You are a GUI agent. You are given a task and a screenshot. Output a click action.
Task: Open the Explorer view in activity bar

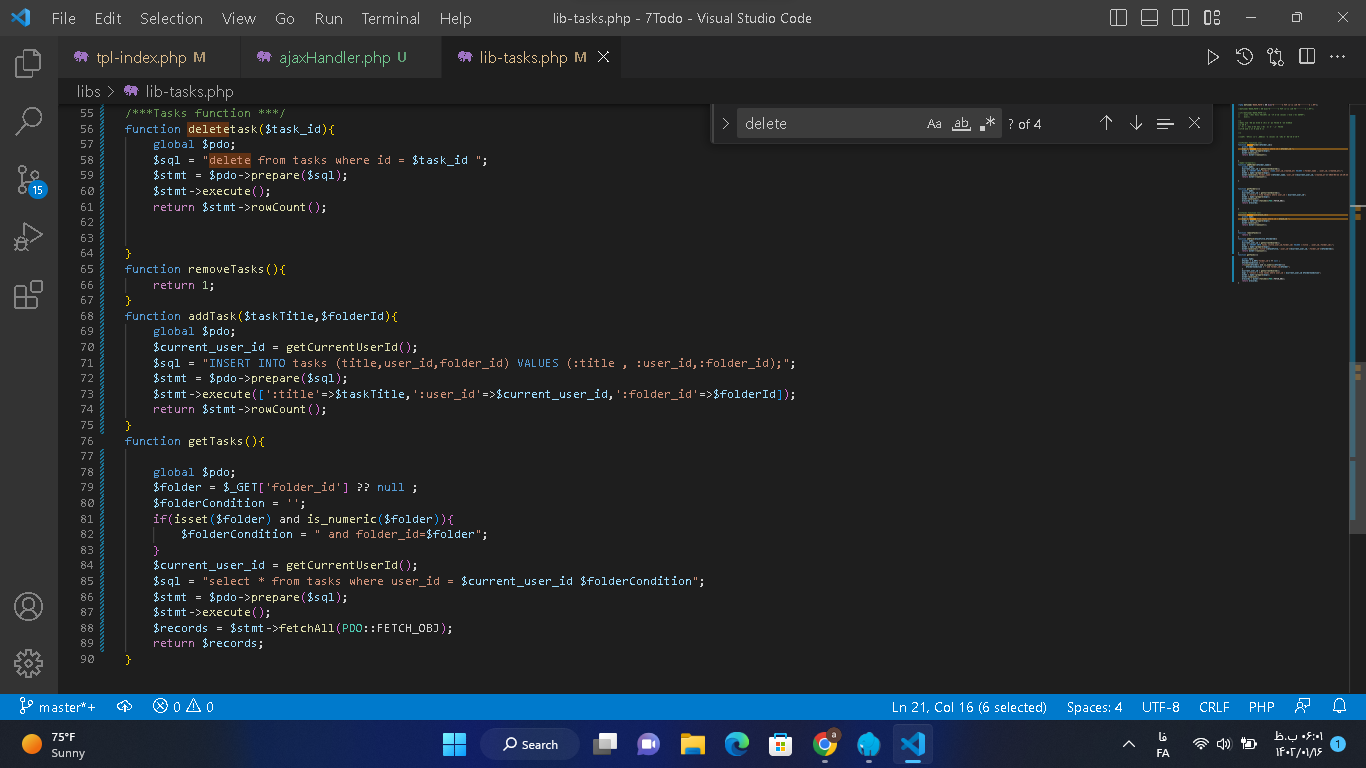(x=28, y=63)
